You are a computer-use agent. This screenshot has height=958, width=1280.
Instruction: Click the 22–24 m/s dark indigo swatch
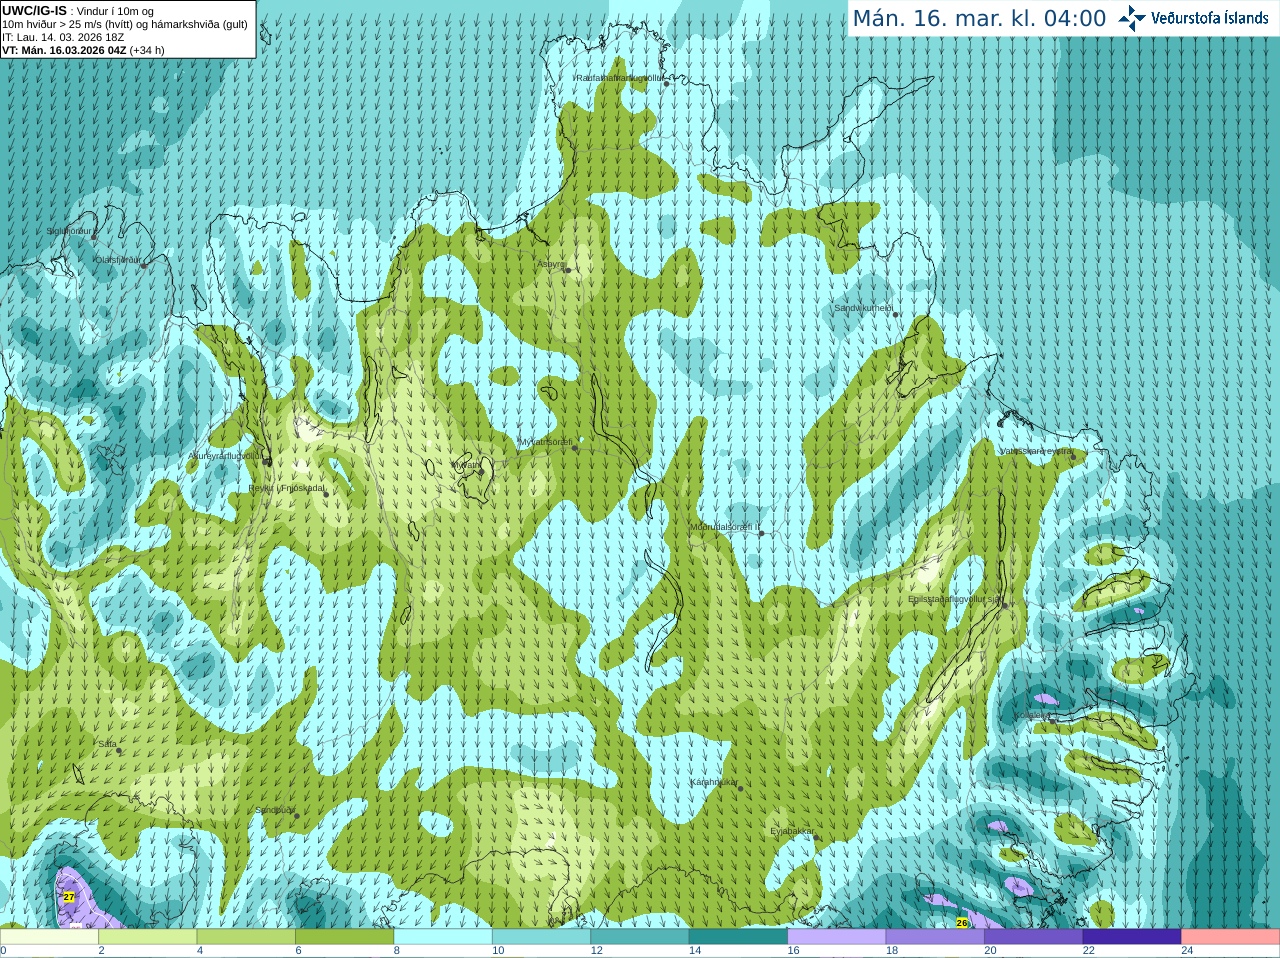[1132, 937]
